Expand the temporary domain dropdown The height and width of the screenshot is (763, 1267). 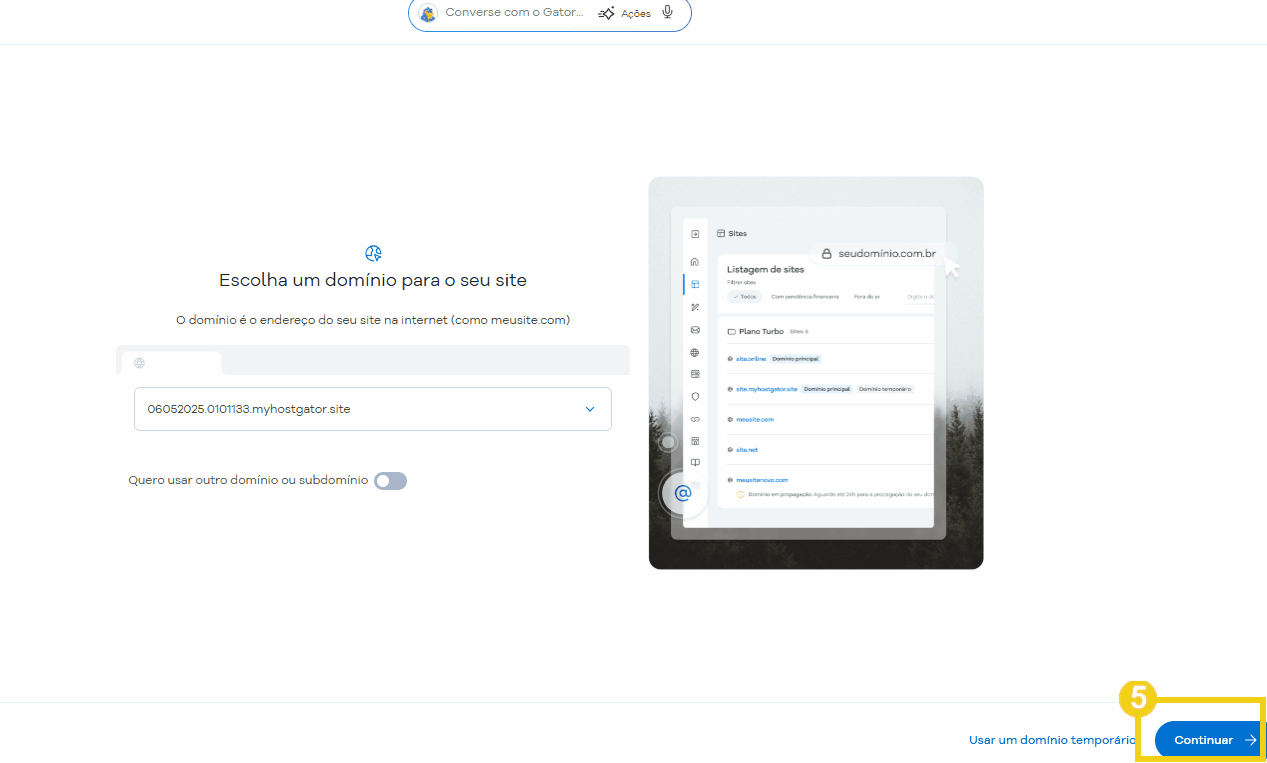(x=590, y=409)
